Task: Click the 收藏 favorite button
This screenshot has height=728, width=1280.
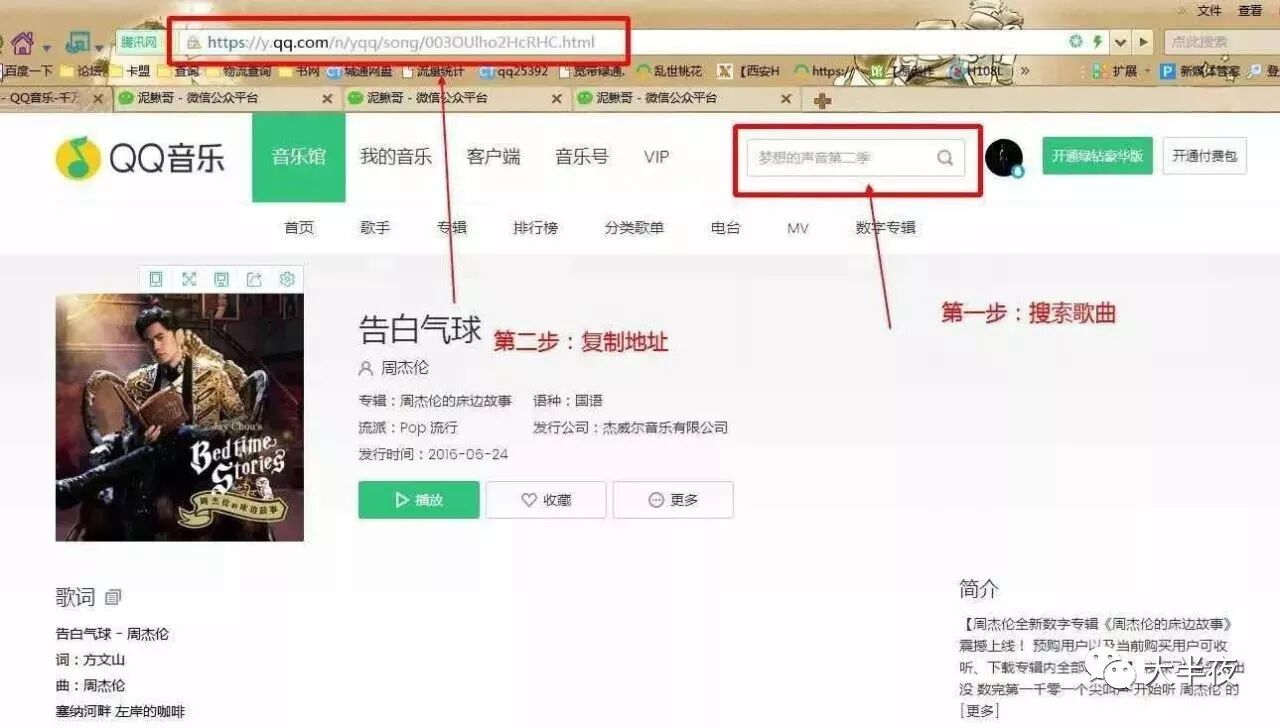Action: tap(546, 500)
